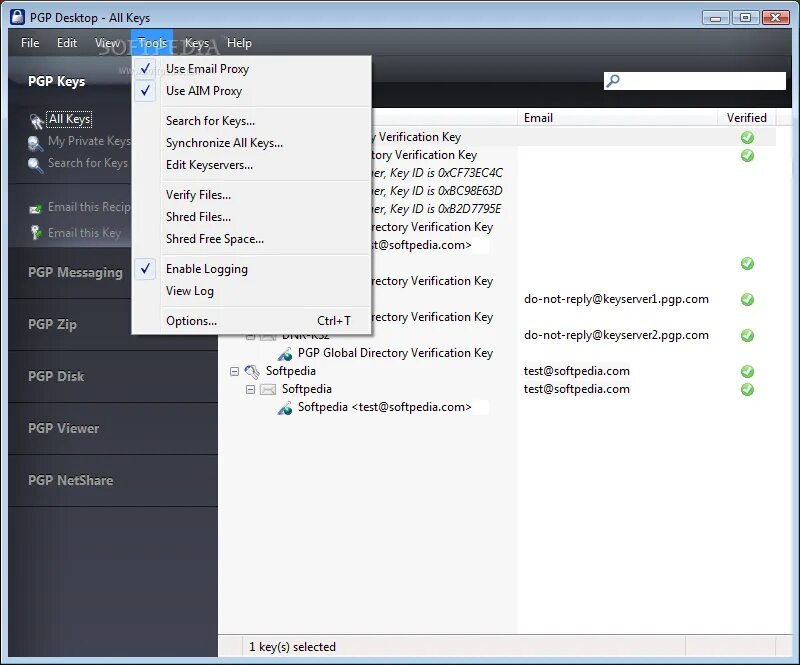Click the Search for Keys magnifier icon in sidebar
Image resolution: width=800 pixels, height=665 pixels.
click(35, 165)
